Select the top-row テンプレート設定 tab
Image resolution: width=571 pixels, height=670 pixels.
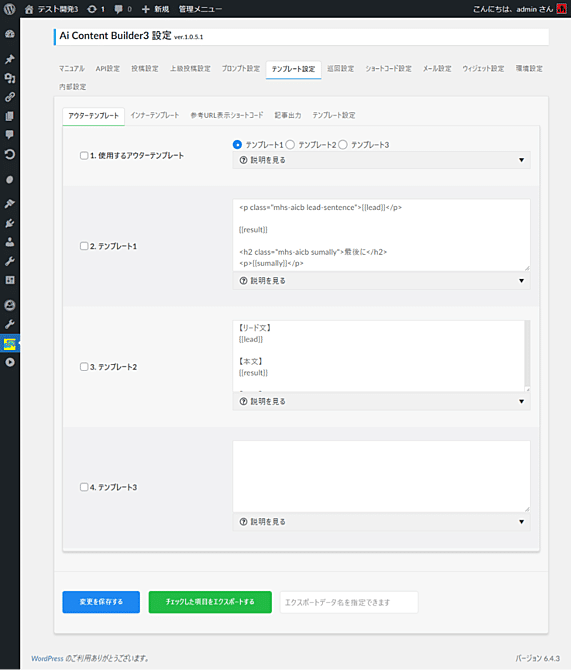click(293, 69)
